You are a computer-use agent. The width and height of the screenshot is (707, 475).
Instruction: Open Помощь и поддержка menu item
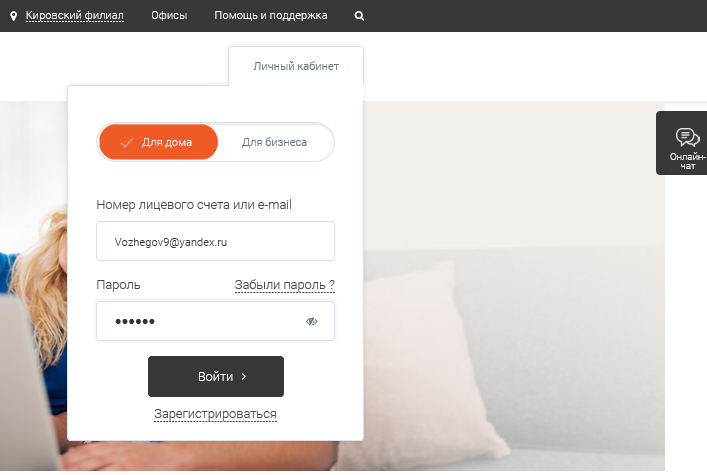[x=271, y=15]
